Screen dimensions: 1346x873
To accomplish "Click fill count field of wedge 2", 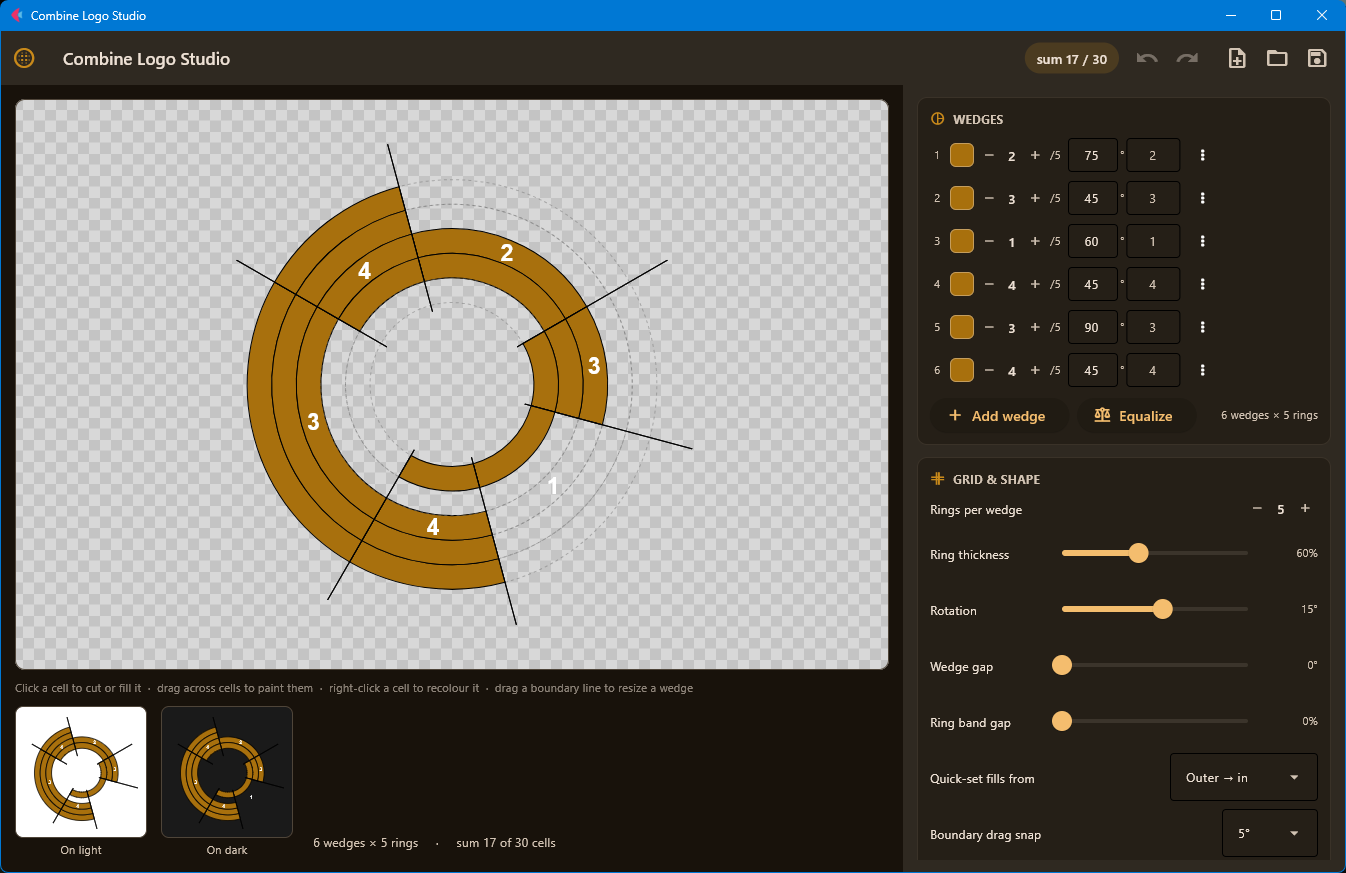I will [x=1153, y=198].
